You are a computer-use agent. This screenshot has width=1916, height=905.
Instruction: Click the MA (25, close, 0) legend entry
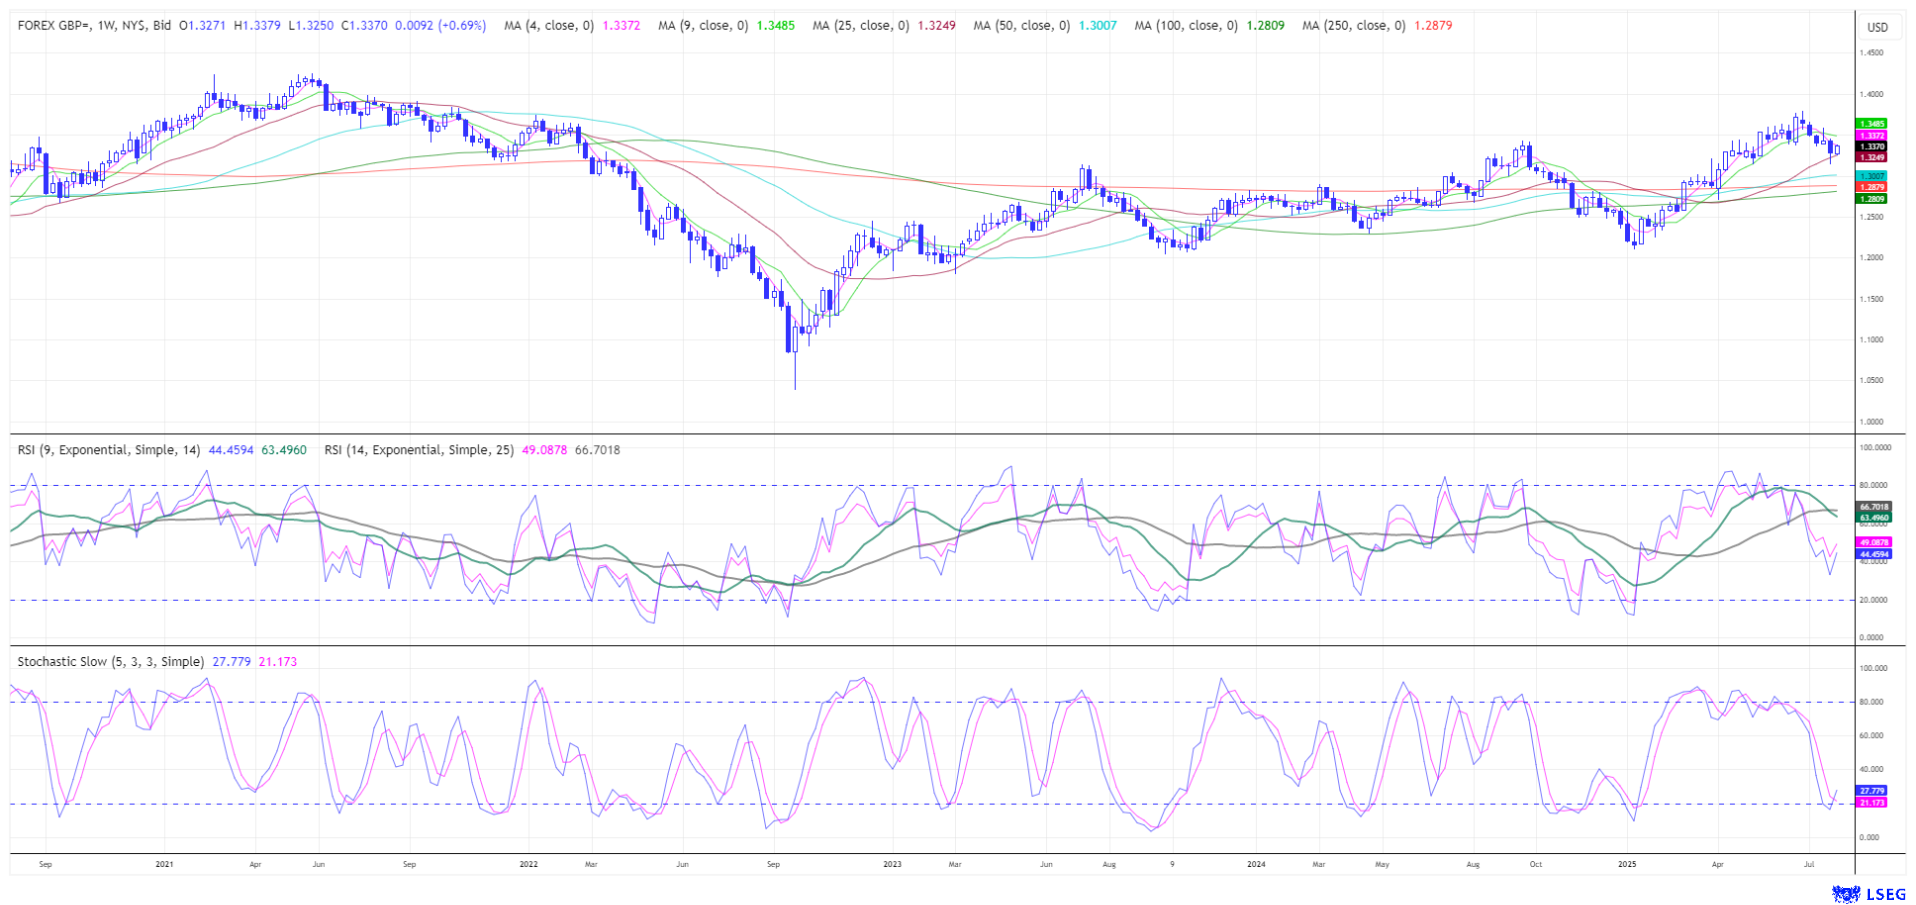pos(861,26)
